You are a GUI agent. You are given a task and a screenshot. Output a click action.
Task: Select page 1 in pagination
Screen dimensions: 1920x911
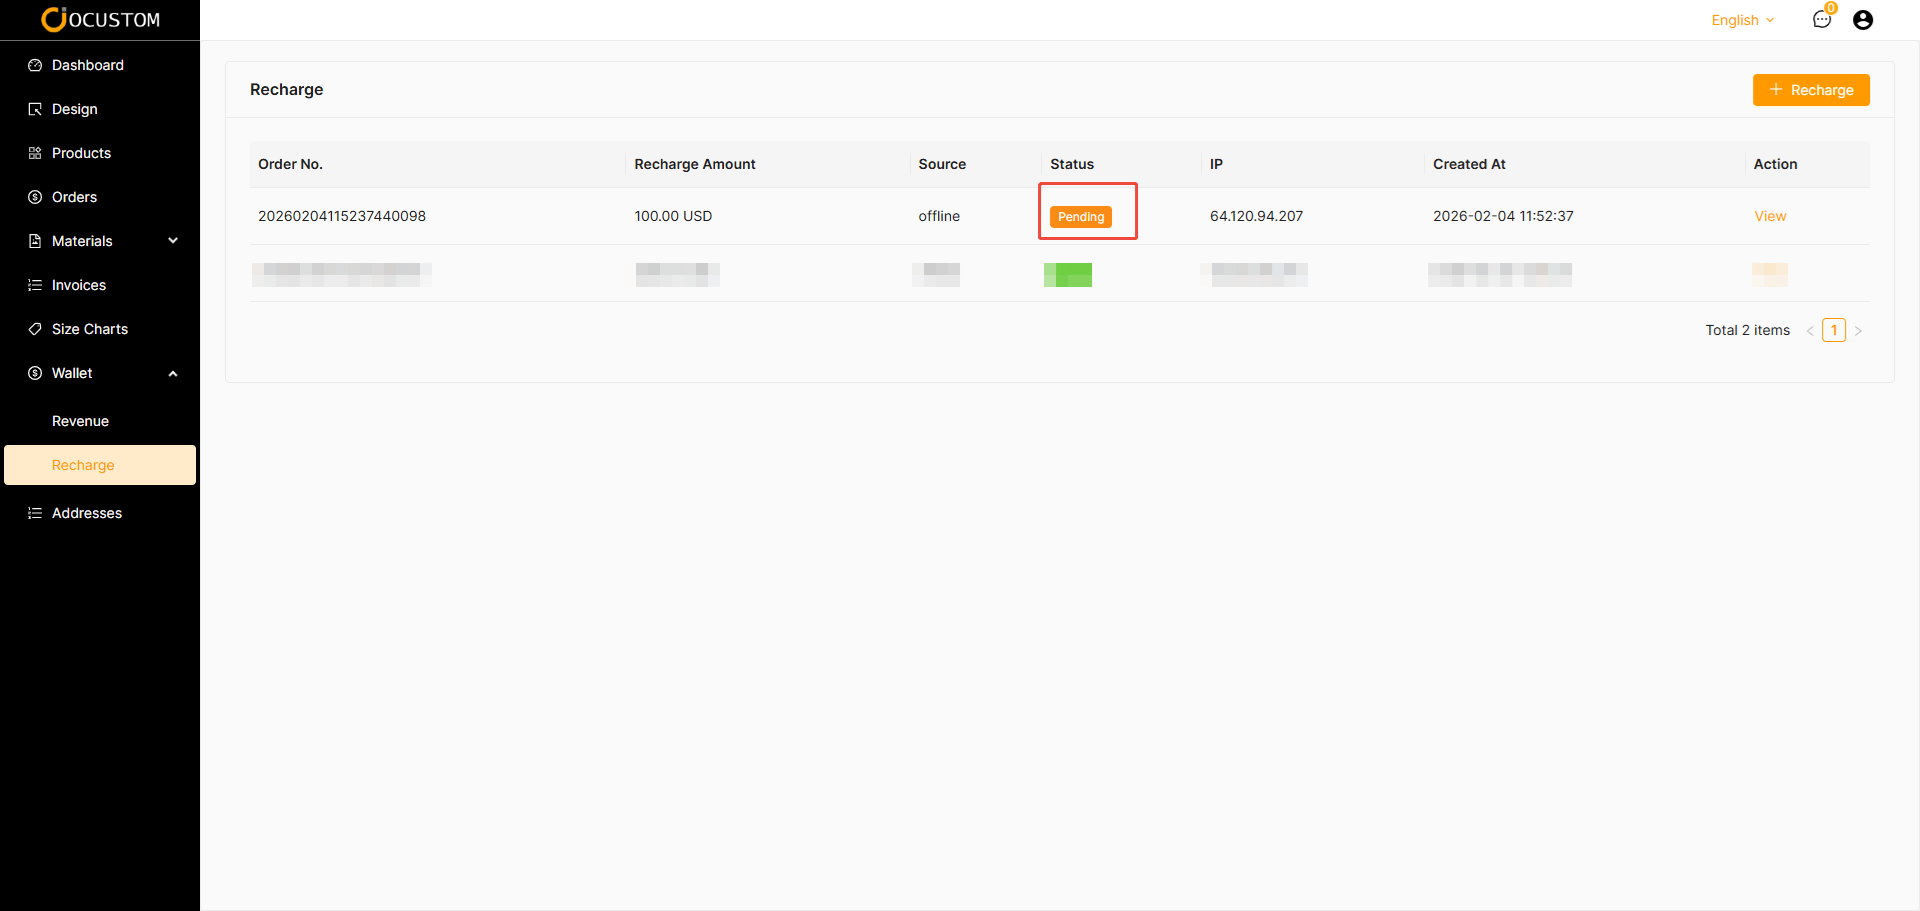pos(1833,330)
